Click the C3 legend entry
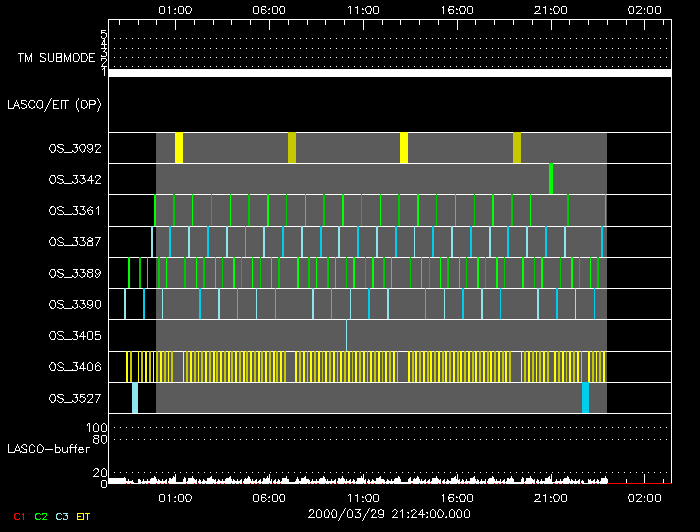700x532 pixels. 63,516
